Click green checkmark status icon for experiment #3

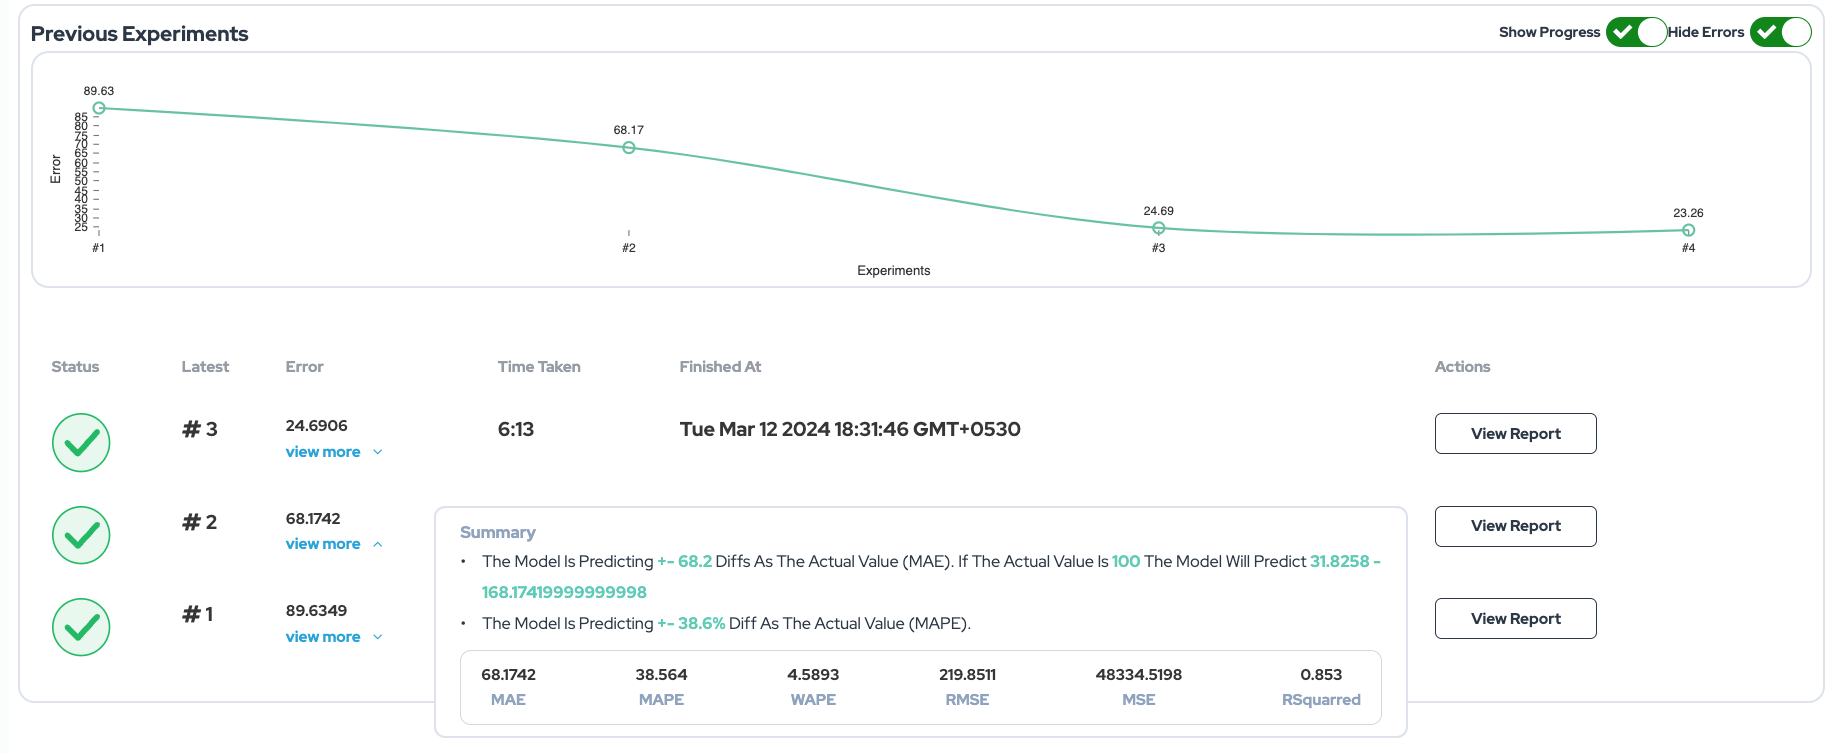[81, 442]
